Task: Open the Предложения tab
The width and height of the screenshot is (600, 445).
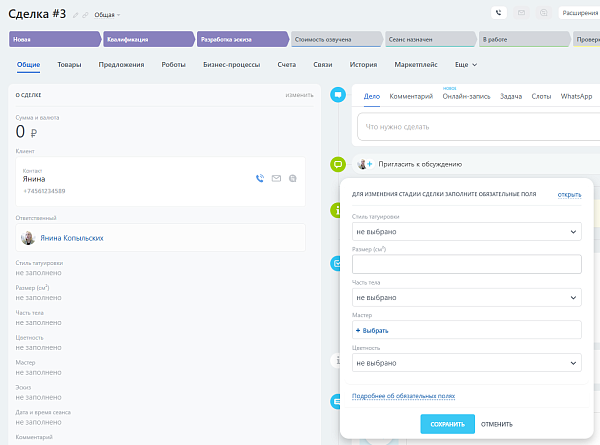Action: point(121,65)
